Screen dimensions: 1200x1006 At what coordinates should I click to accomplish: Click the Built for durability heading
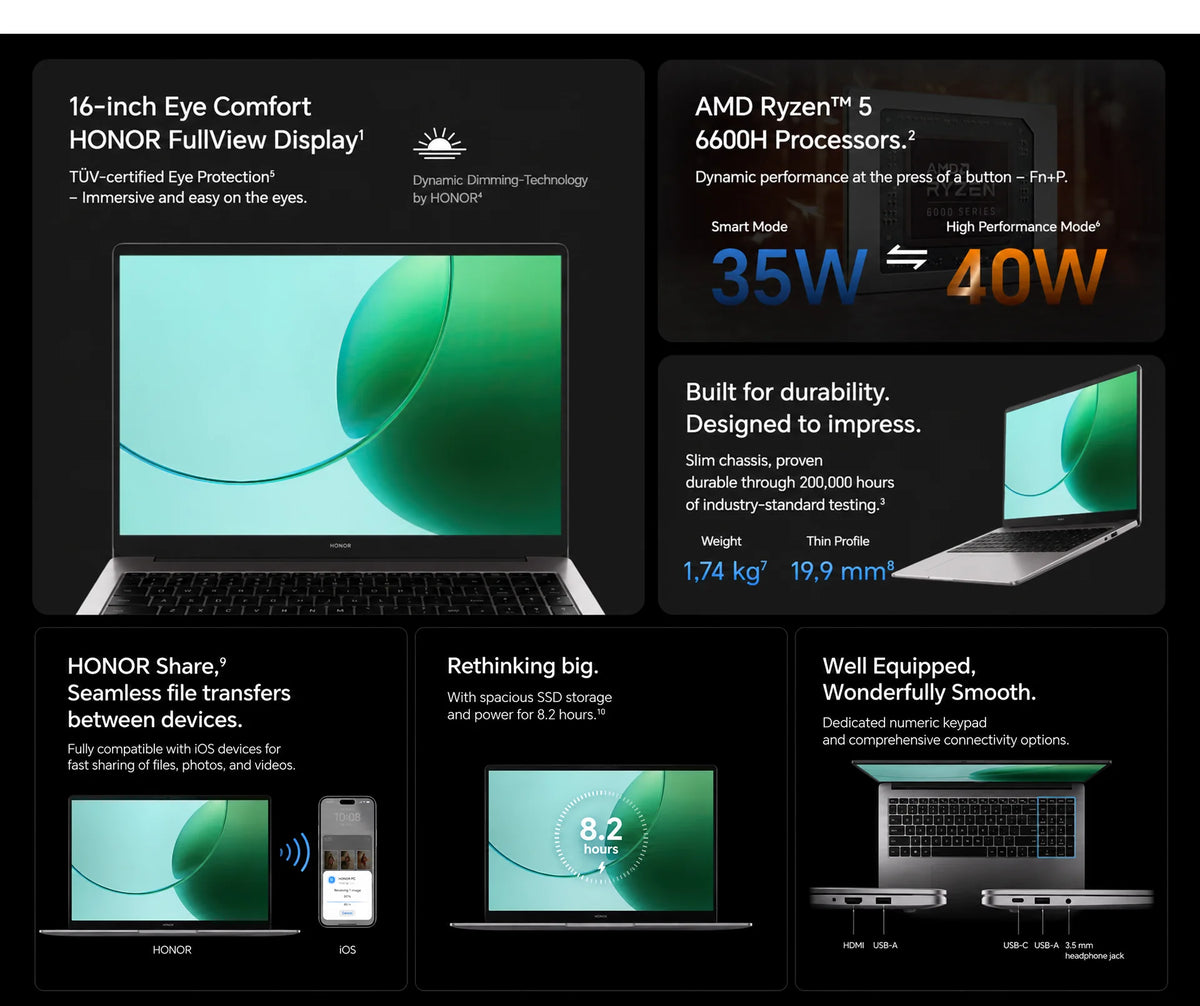tap(803, 408)
